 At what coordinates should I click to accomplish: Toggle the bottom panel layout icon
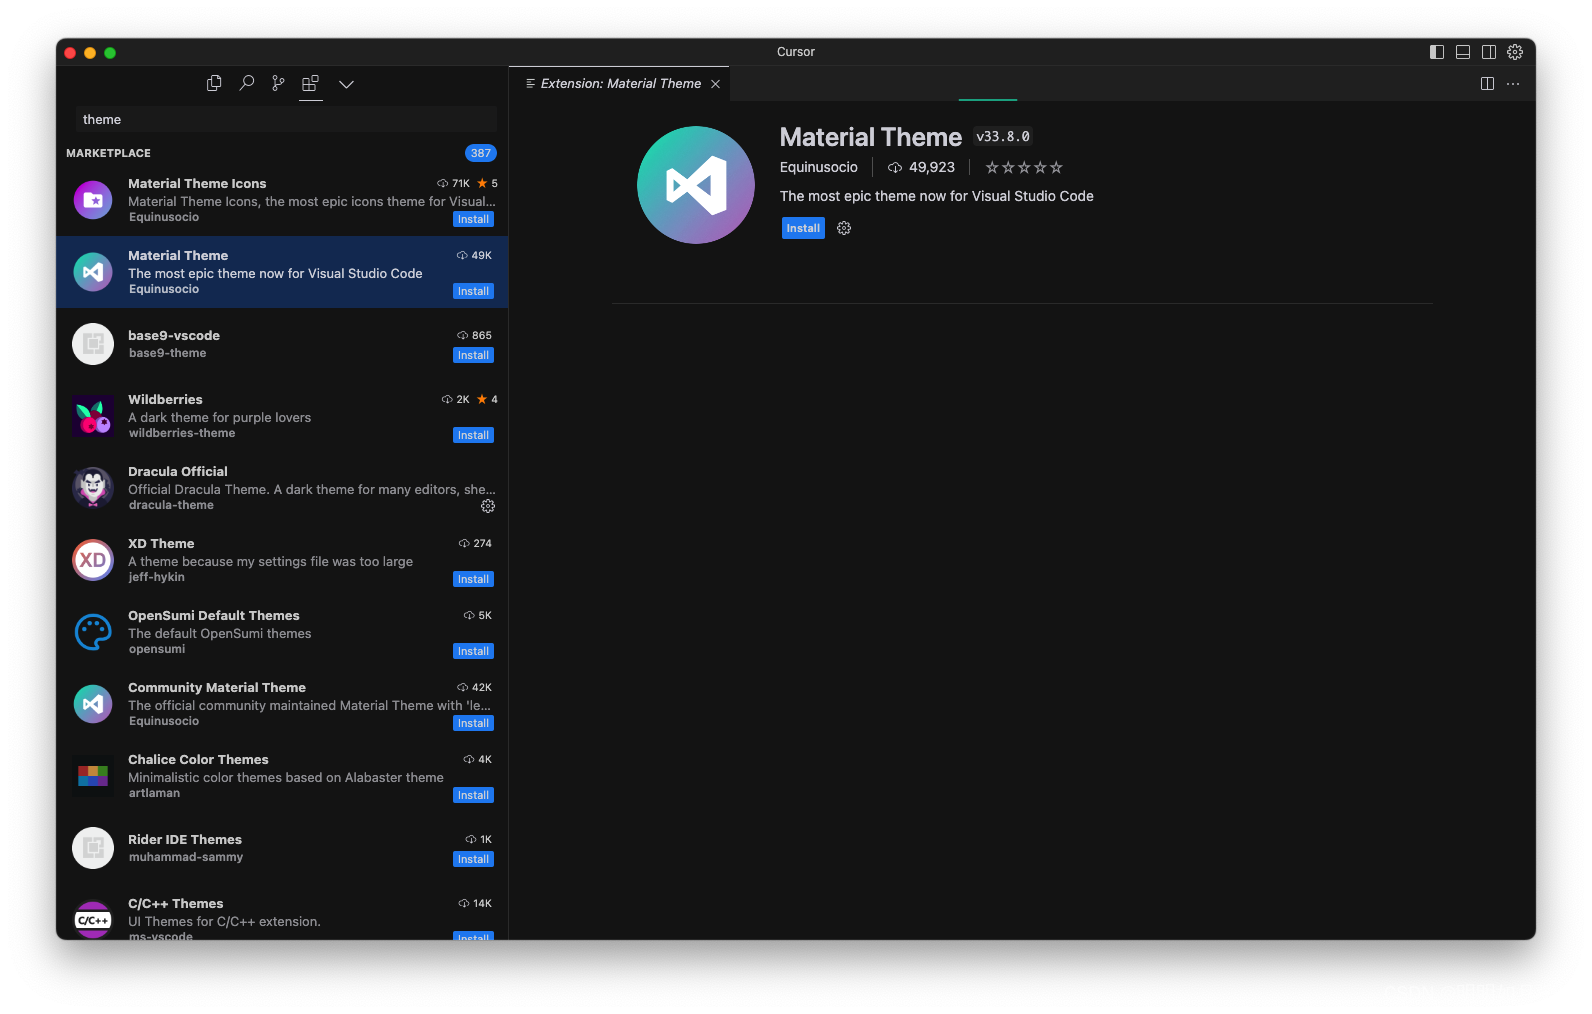click(1463, 52)
